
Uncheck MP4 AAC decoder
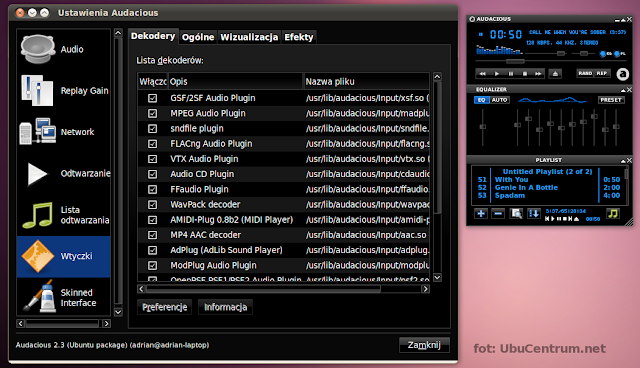[153, 235]
